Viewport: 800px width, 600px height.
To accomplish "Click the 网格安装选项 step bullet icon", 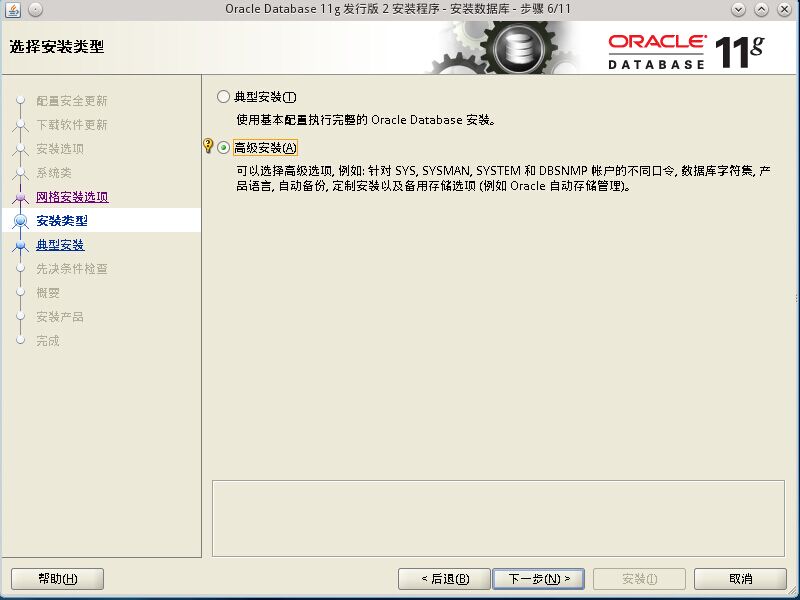I will tap(20, 197).
